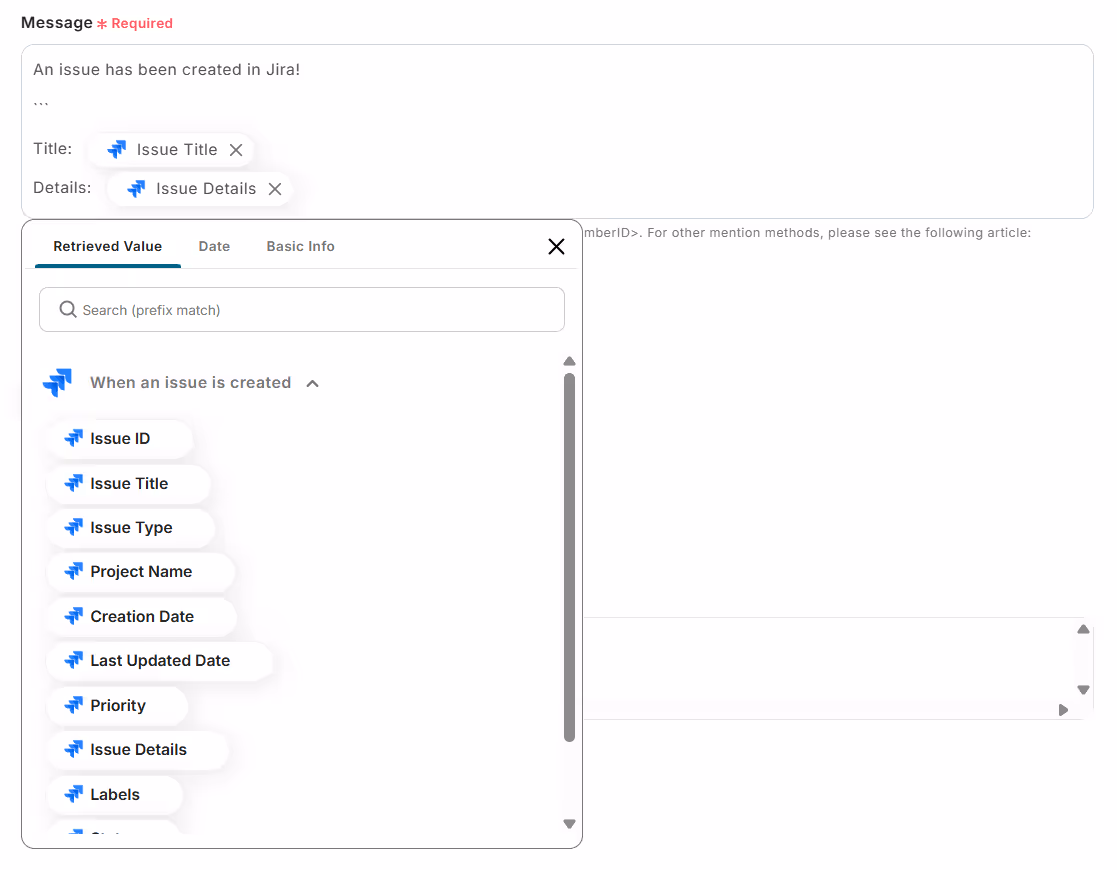Click the 'An issue has been created in Jira!' text
1117x870 pixels.
coord(167,70)
